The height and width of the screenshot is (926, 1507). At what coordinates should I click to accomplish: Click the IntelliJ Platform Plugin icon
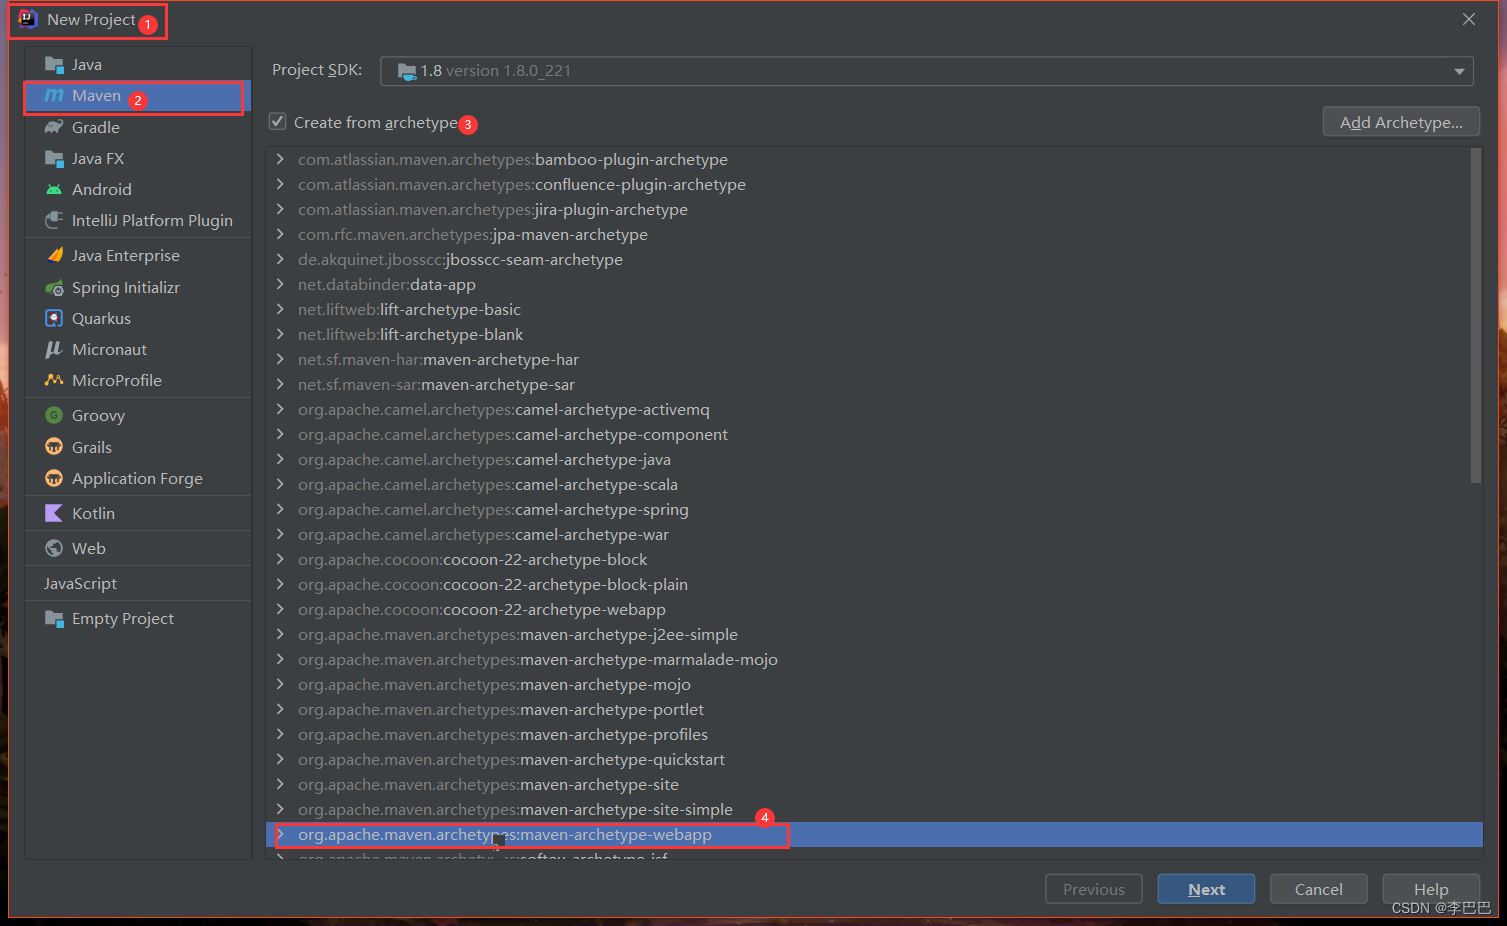pos(54,220)
